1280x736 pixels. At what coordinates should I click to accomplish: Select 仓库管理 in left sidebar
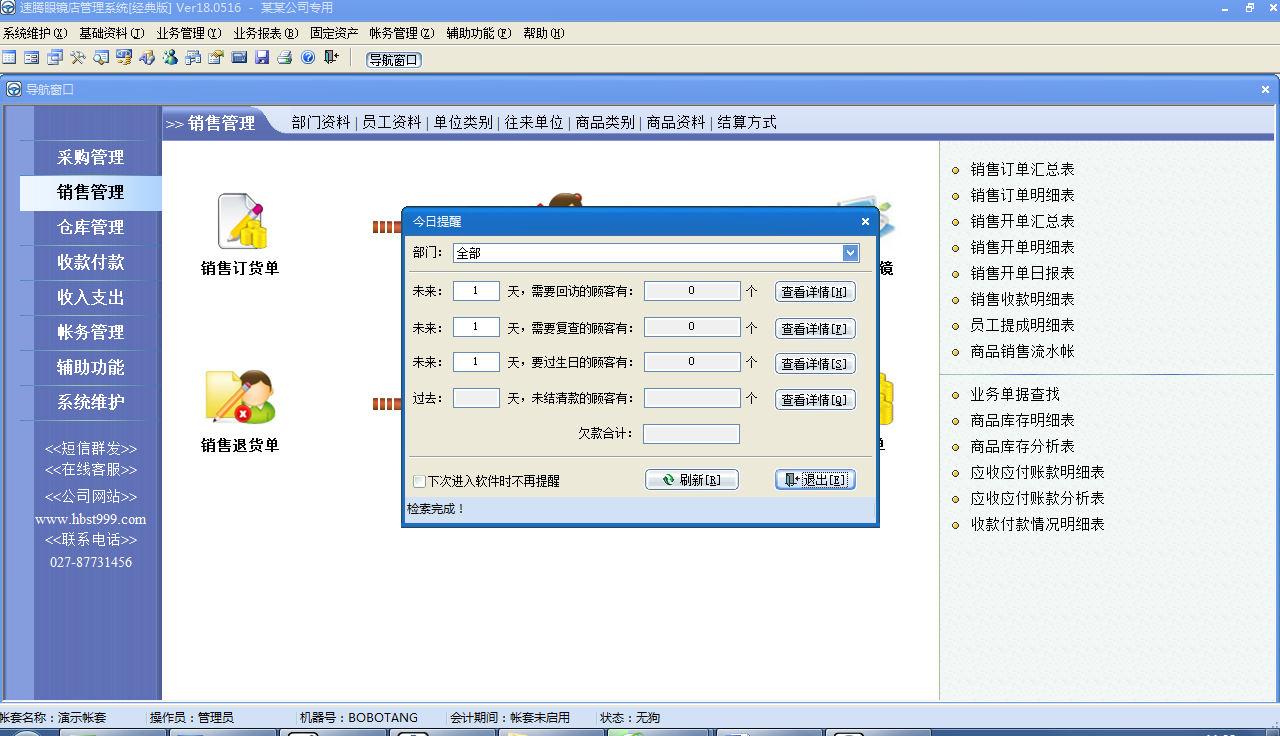click(x=90, y=227)
